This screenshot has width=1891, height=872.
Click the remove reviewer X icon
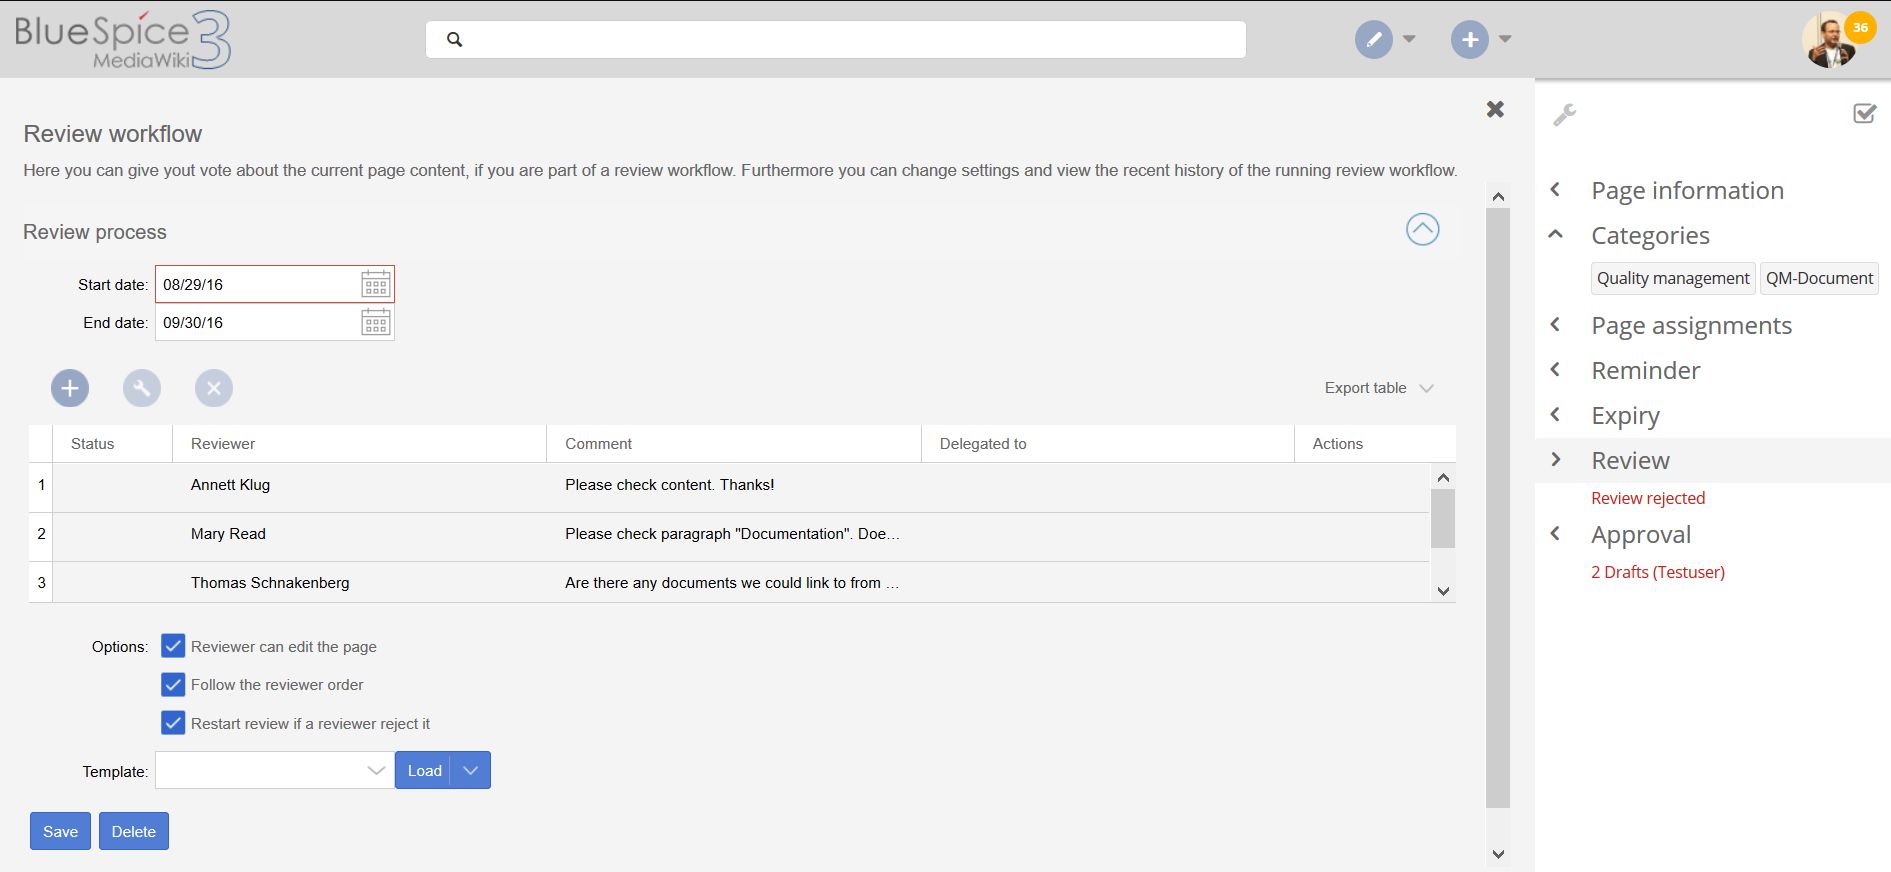pyautogui.click(x=214, y=388)
